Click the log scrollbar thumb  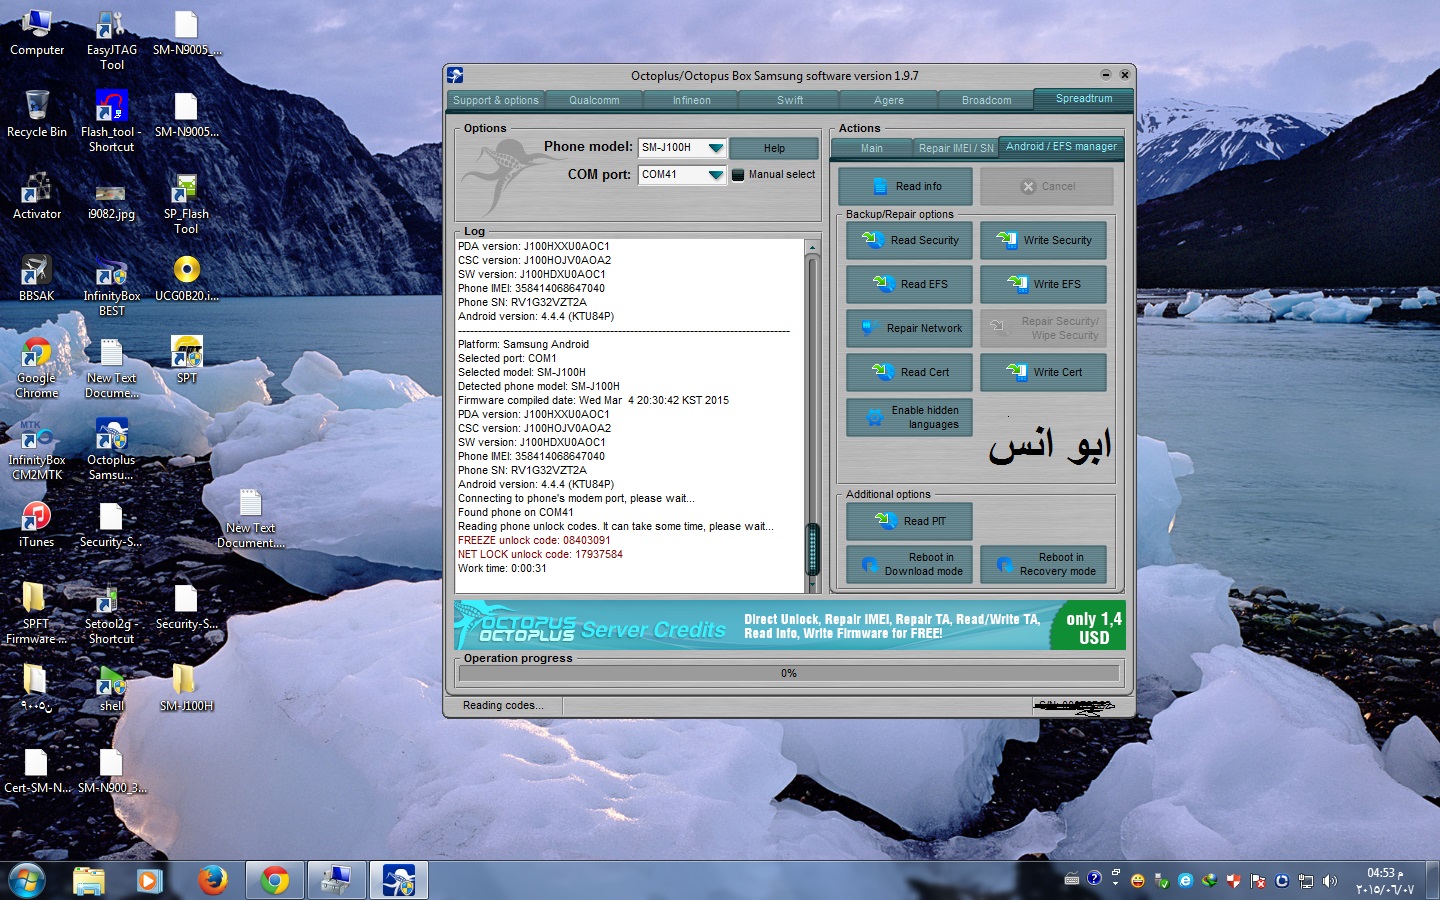tap(812, 549)
